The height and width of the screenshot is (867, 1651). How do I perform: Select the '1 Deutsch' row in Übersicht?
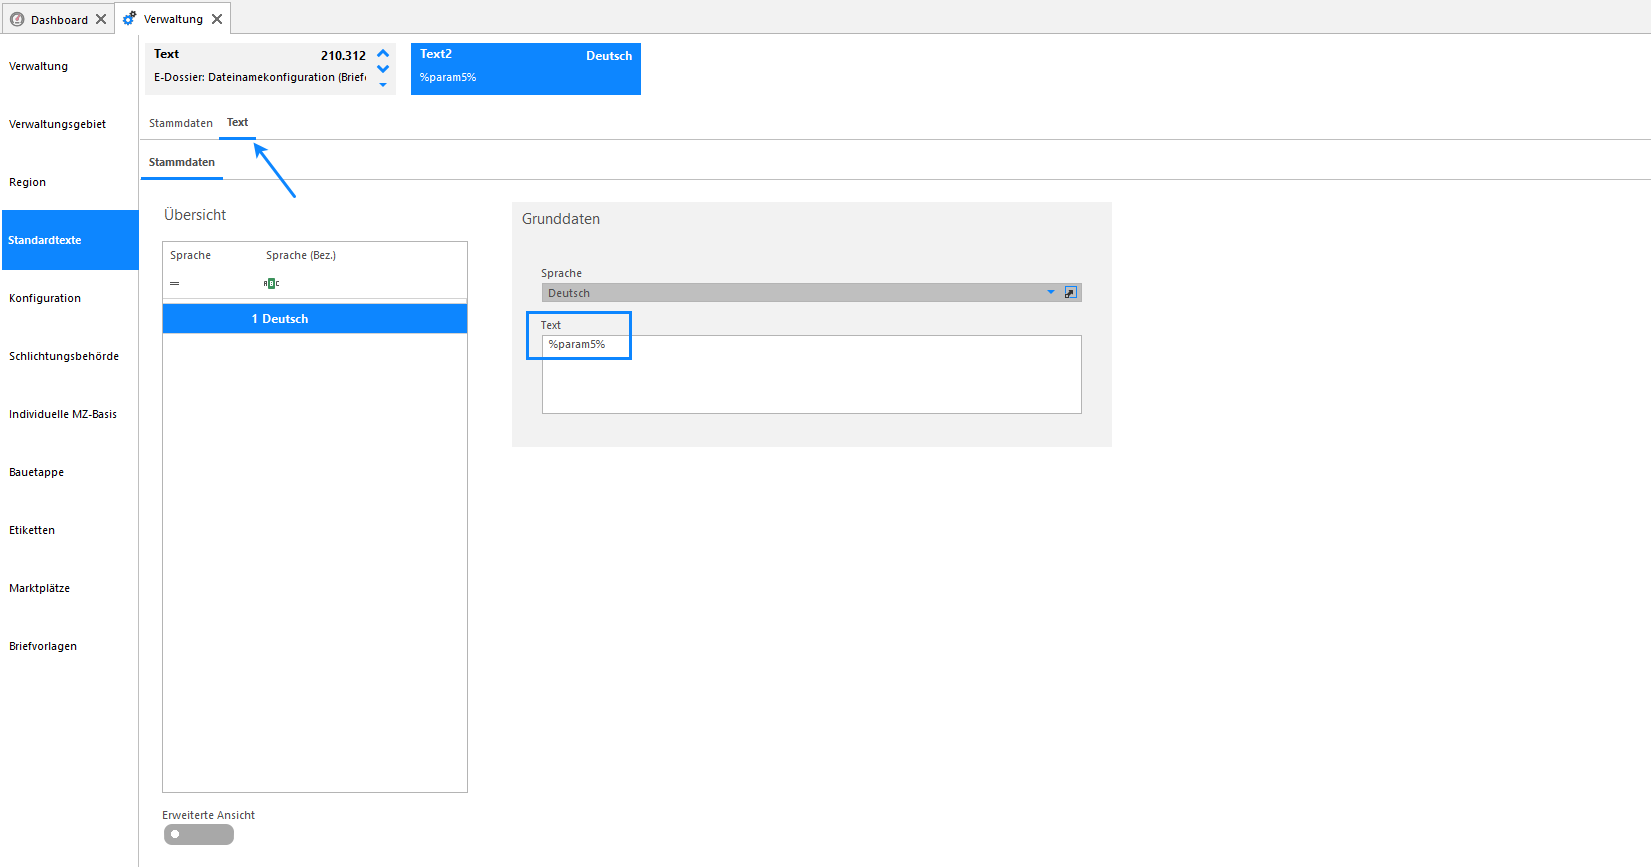point(315,319)
